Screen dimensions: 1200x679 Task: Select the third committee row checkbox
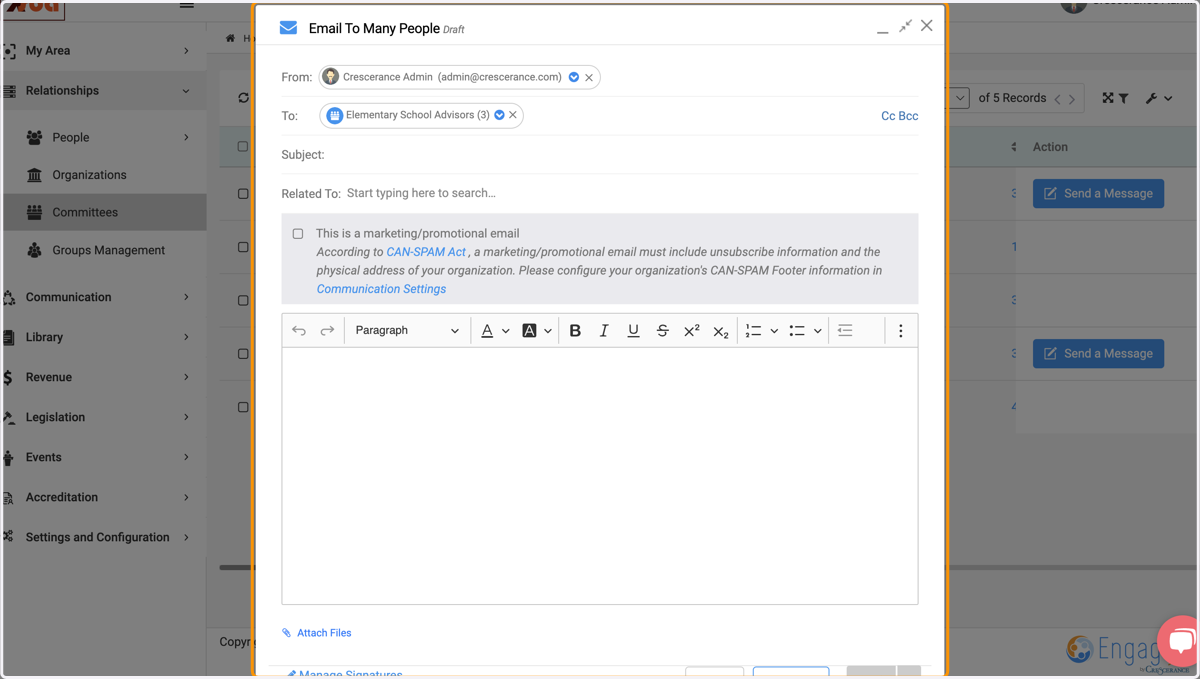[x=243, y=300]
